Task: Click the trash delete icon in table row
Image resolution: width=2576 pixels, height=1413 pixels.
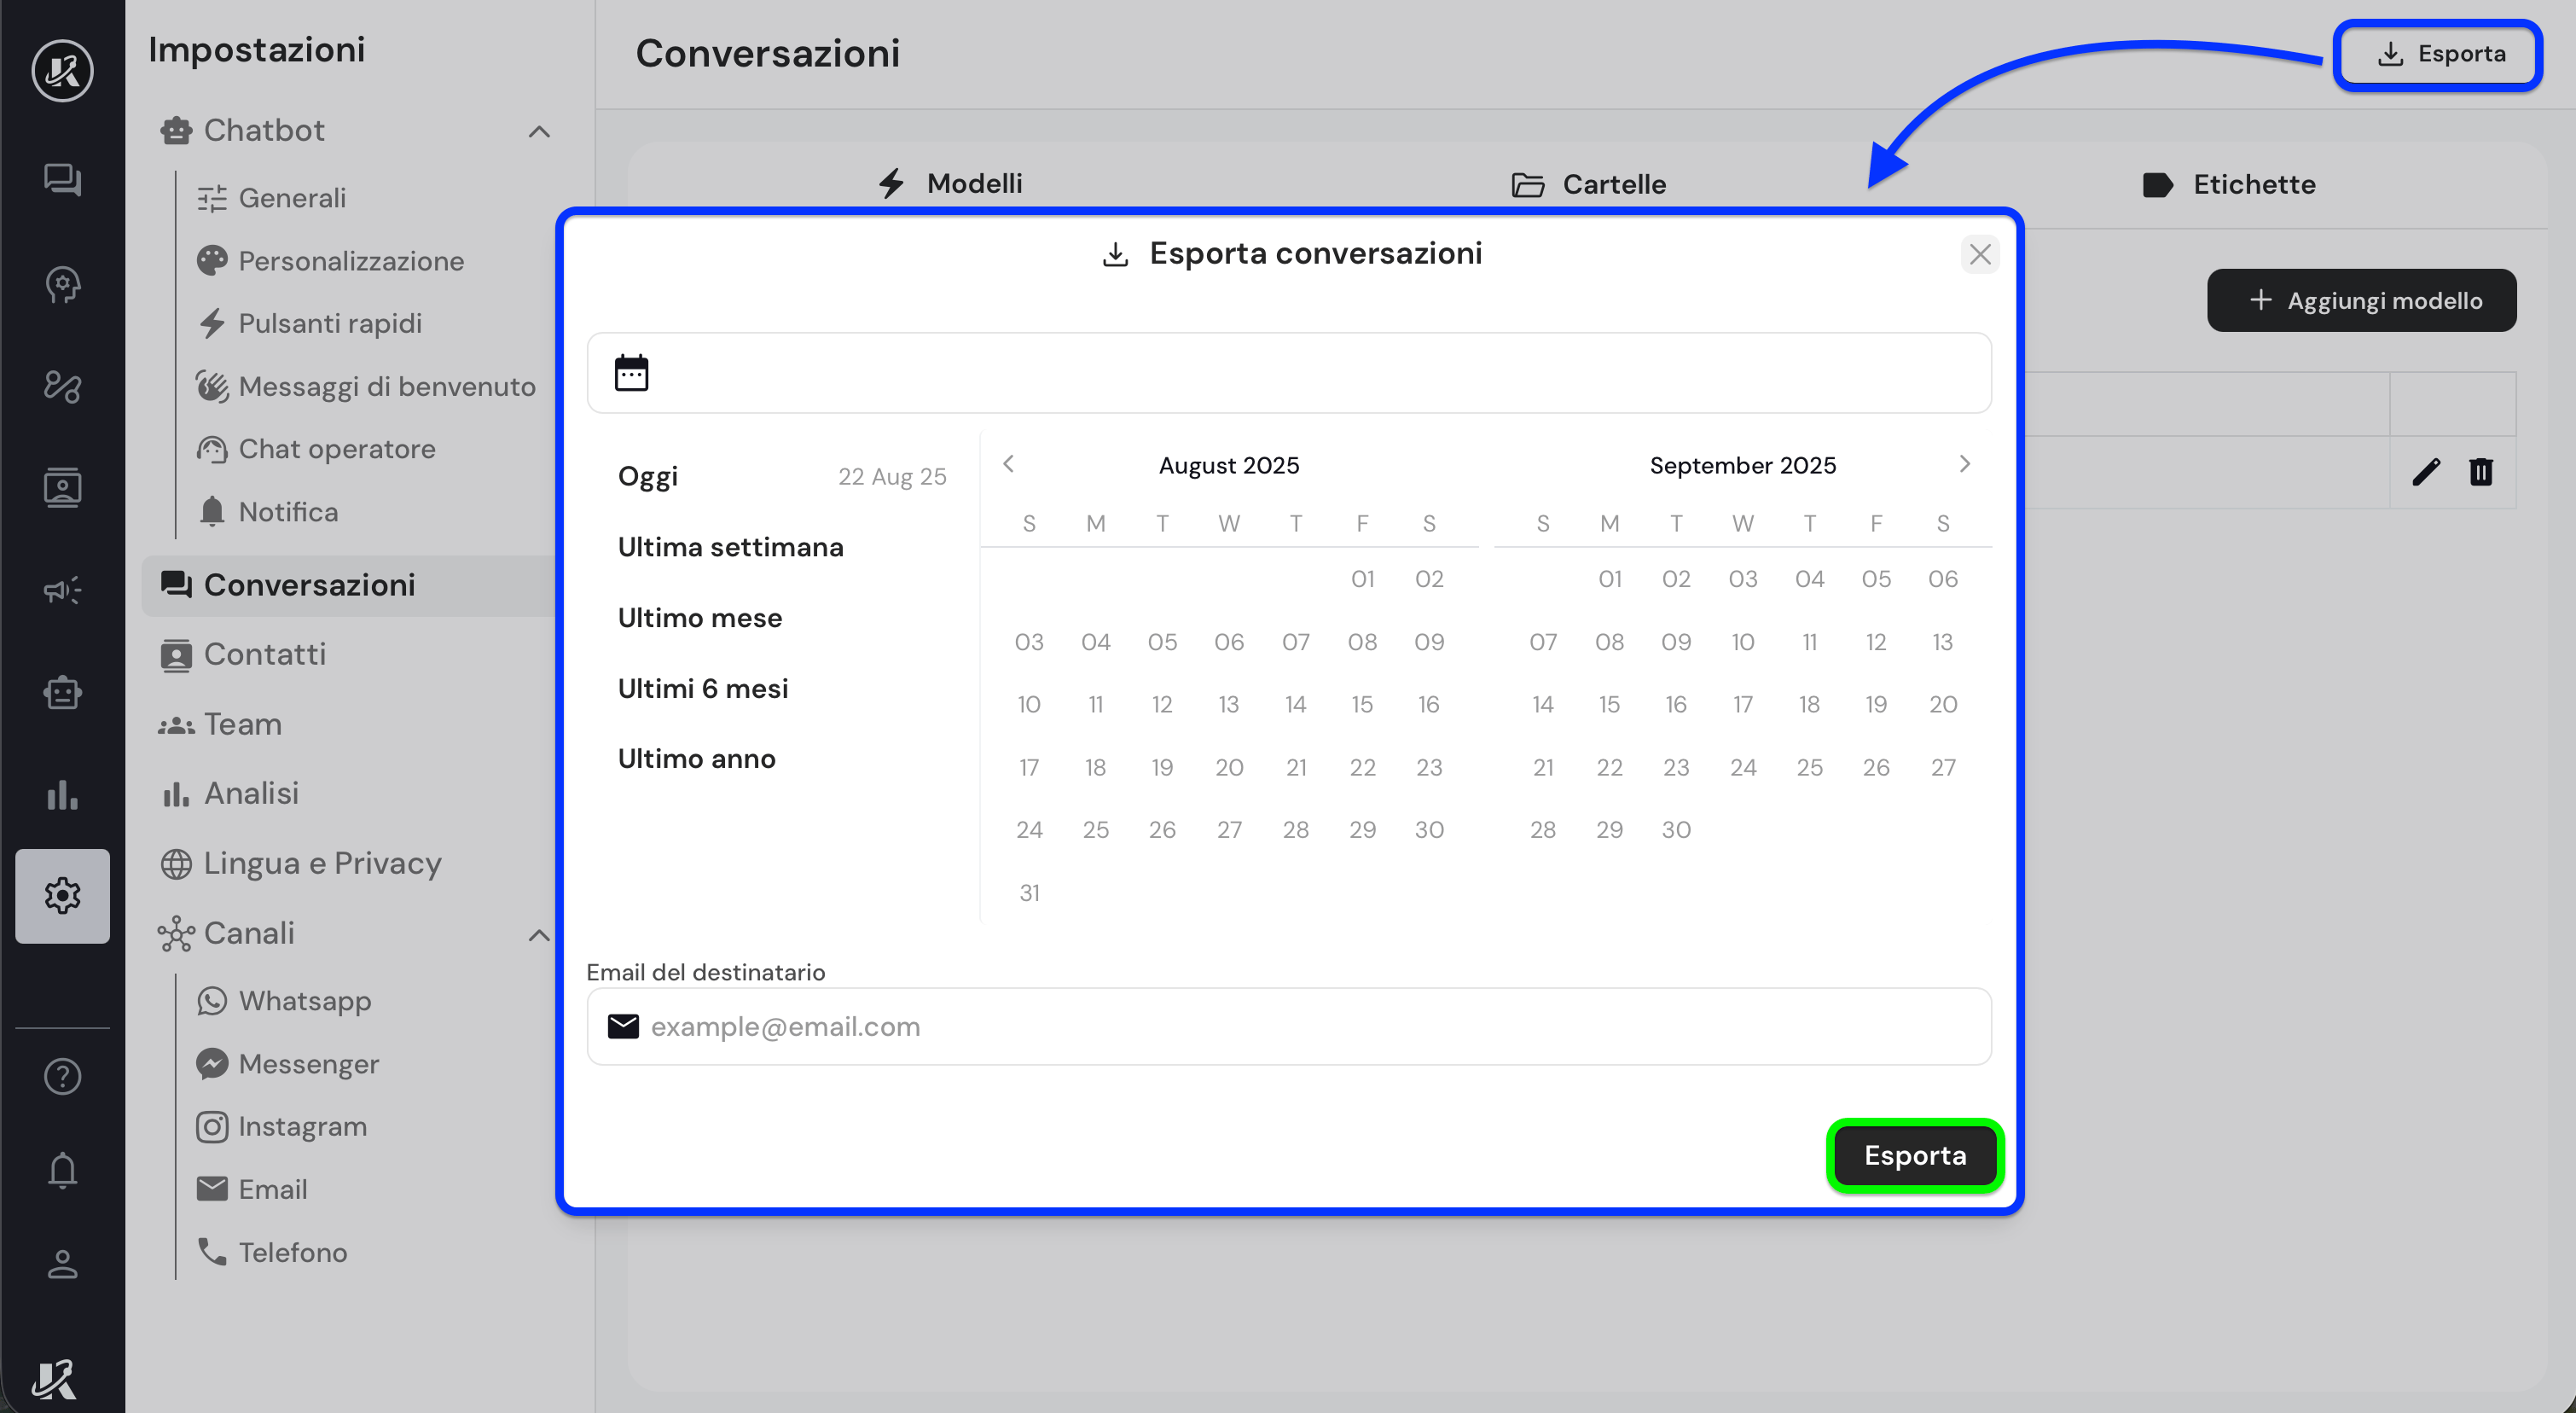Action: [x=2481, y=471]
